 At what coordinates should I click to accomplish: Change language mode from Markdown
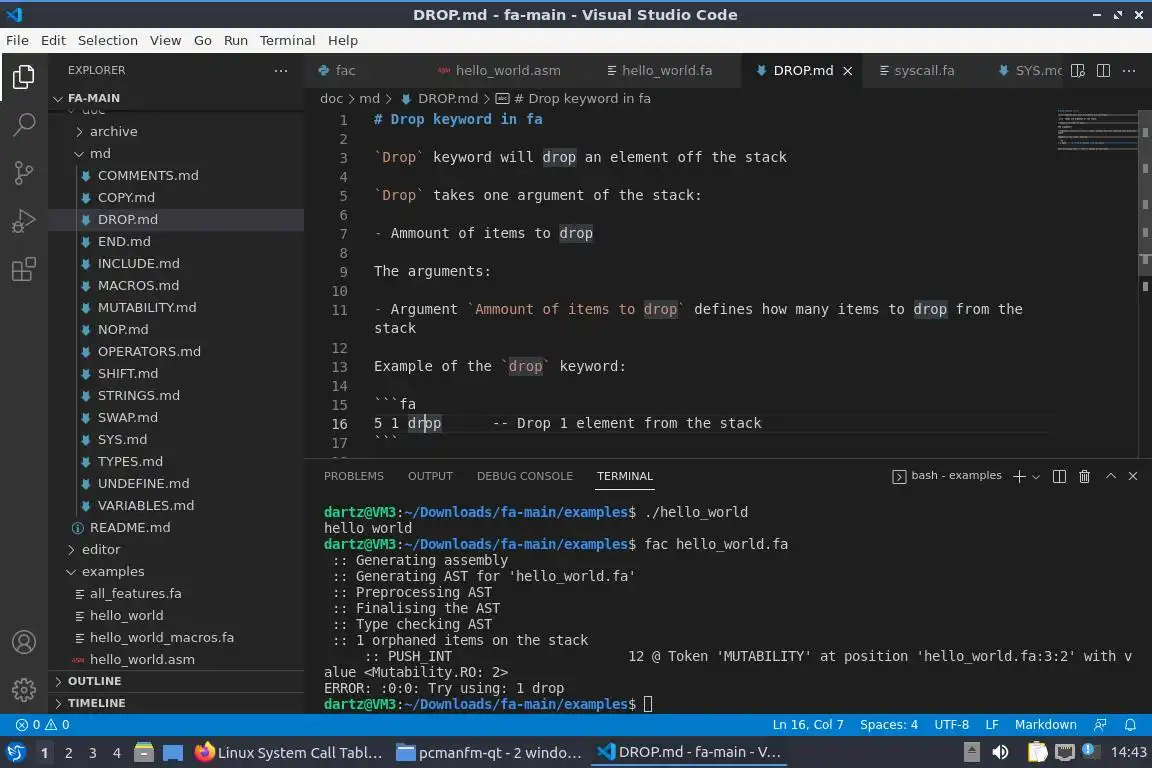point(1045,725)
